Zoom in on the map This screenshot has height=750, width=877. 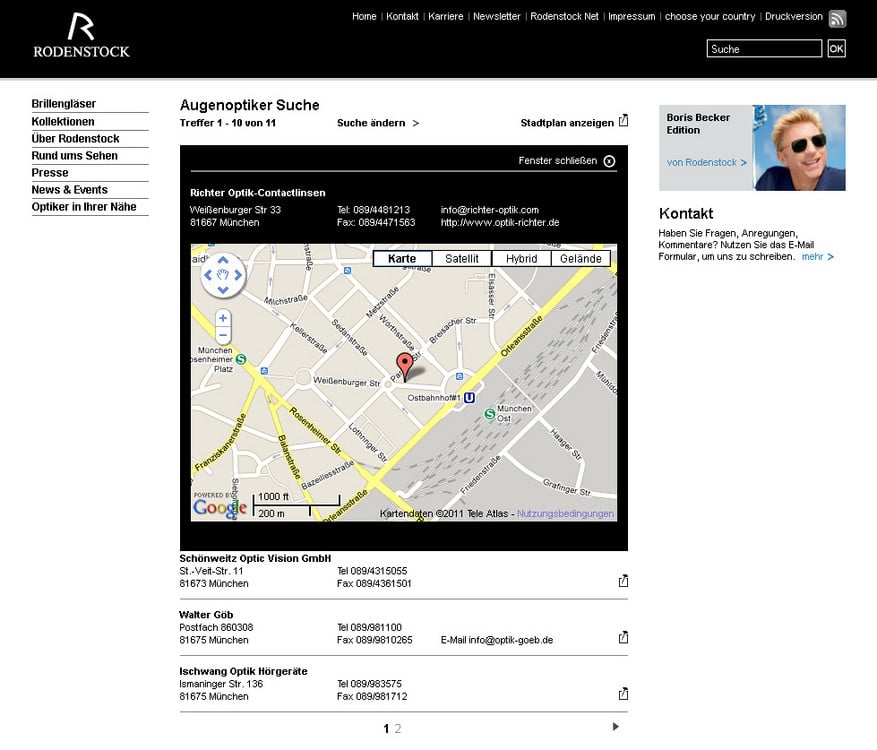[223, 318]
